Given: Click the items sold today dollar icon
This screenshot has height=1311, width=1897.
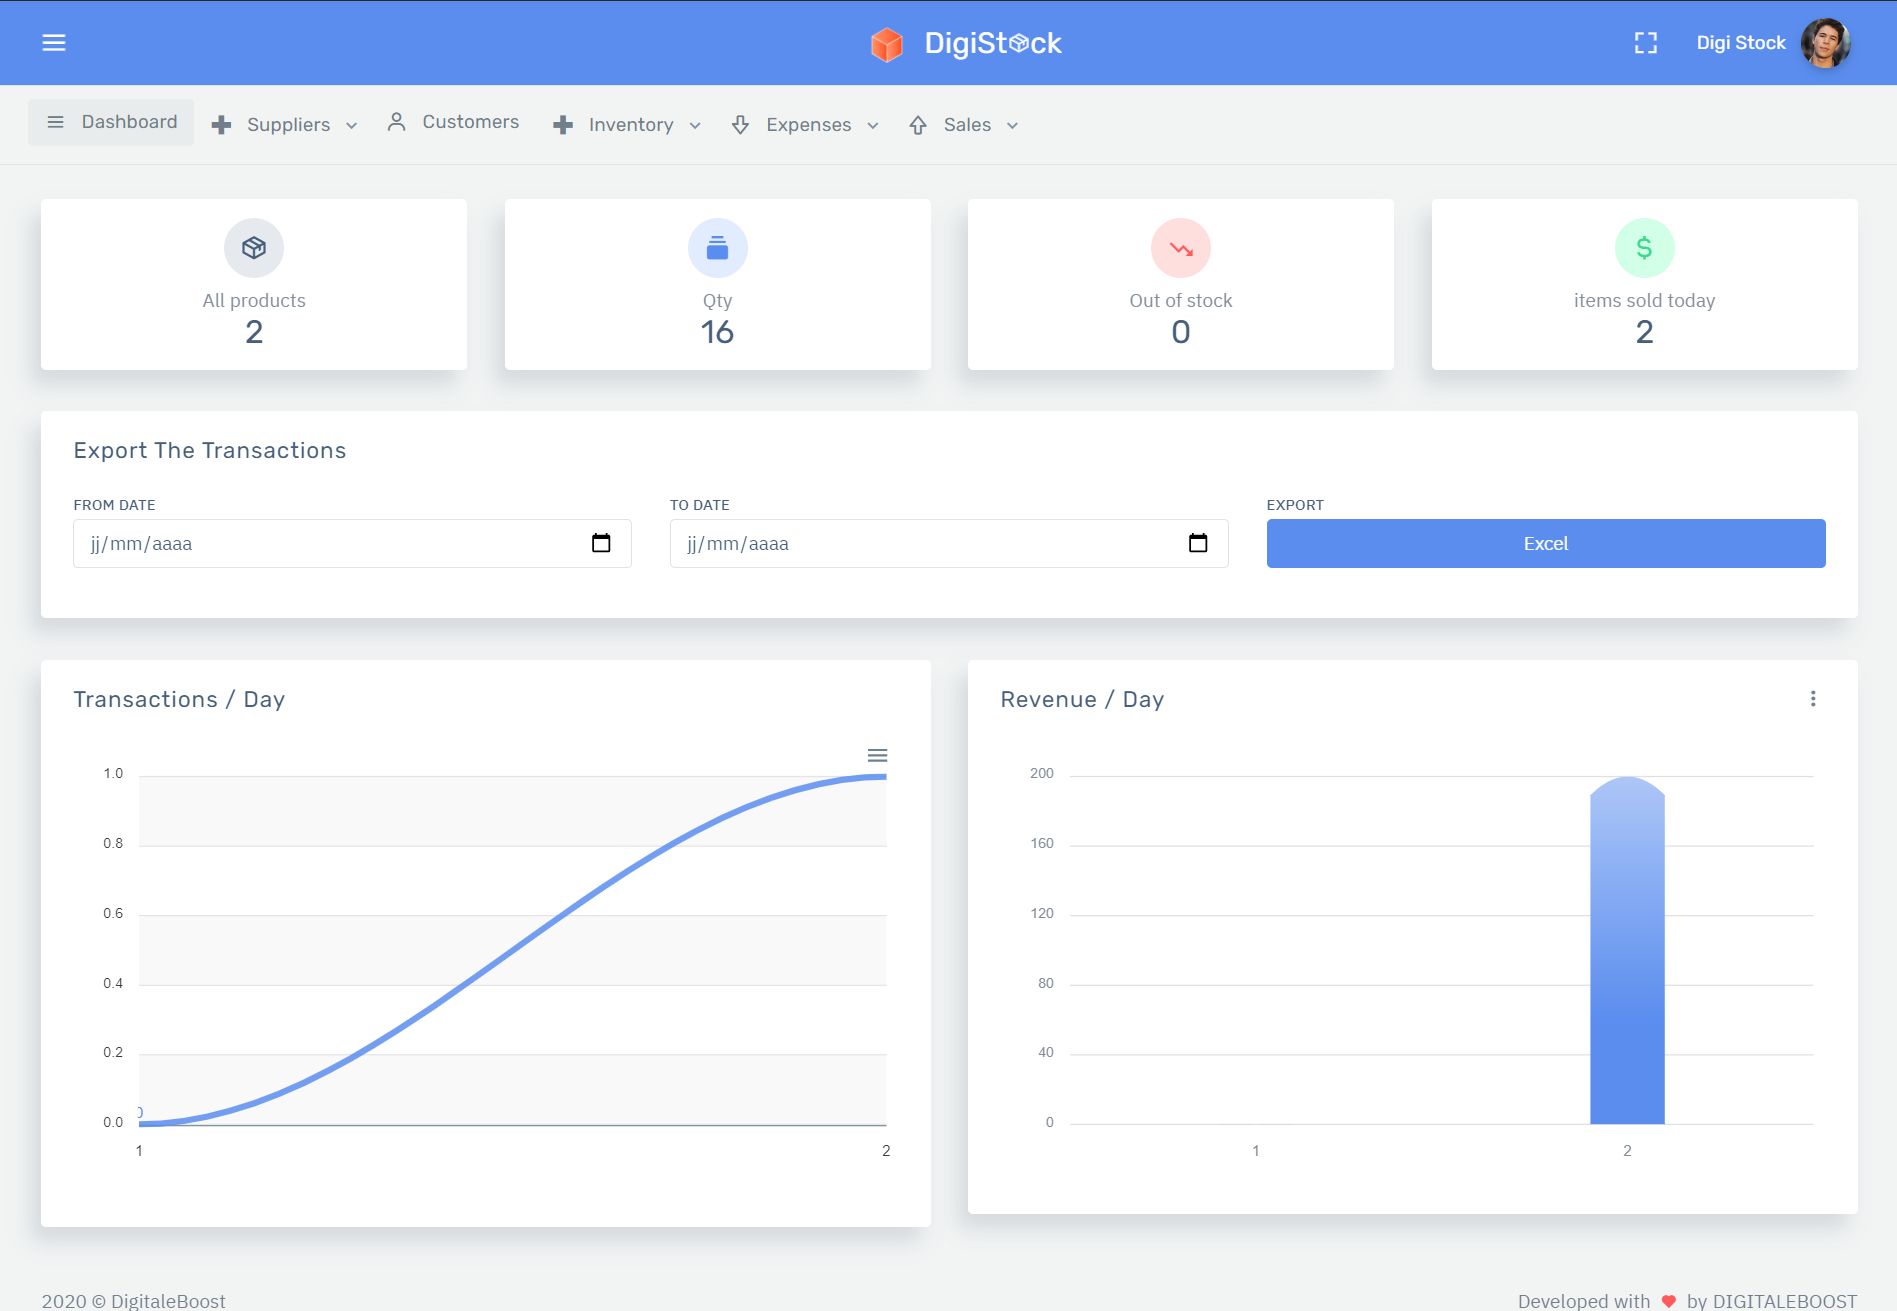Looking at the screenshot, I should pos(1645,248).
